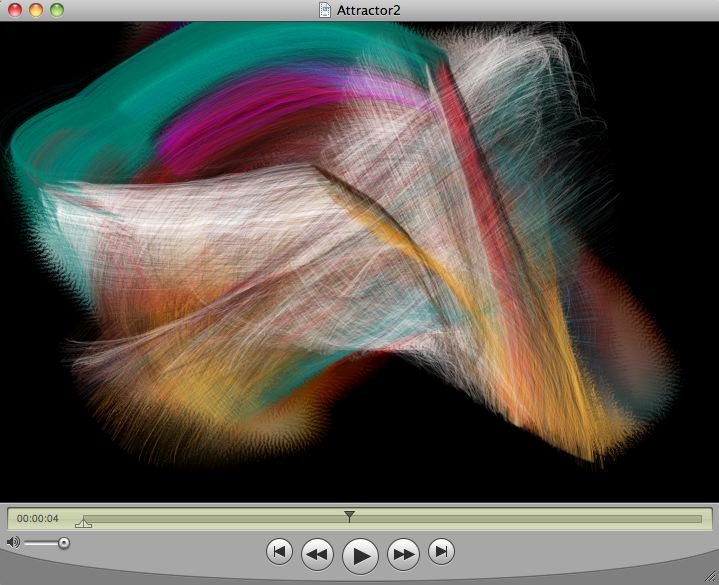Image resolution: width=719 pixels, height=585 pixels.
Task: Click the resize grip in window corner
Action: coord(710,576)
